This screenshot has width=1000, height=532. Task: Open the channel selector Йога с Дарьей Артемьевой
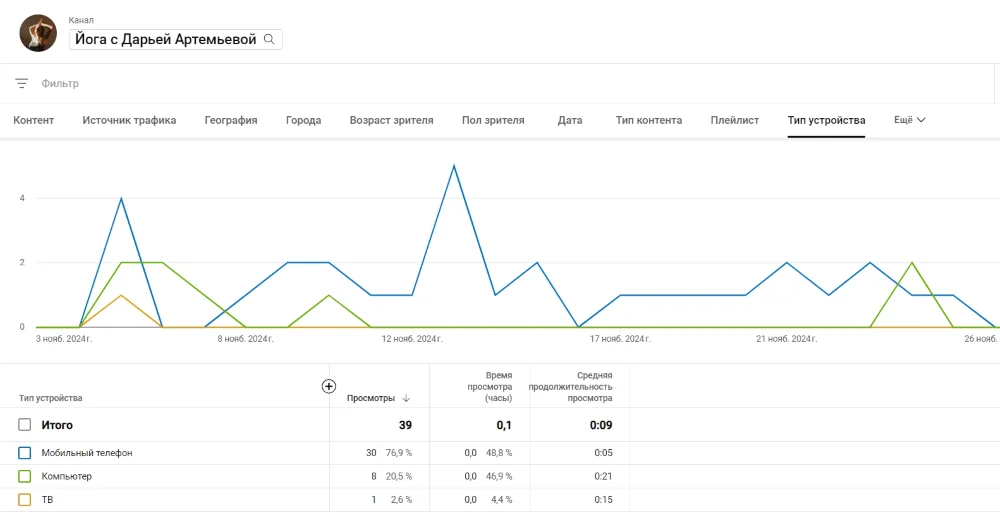tap(166, 40)
